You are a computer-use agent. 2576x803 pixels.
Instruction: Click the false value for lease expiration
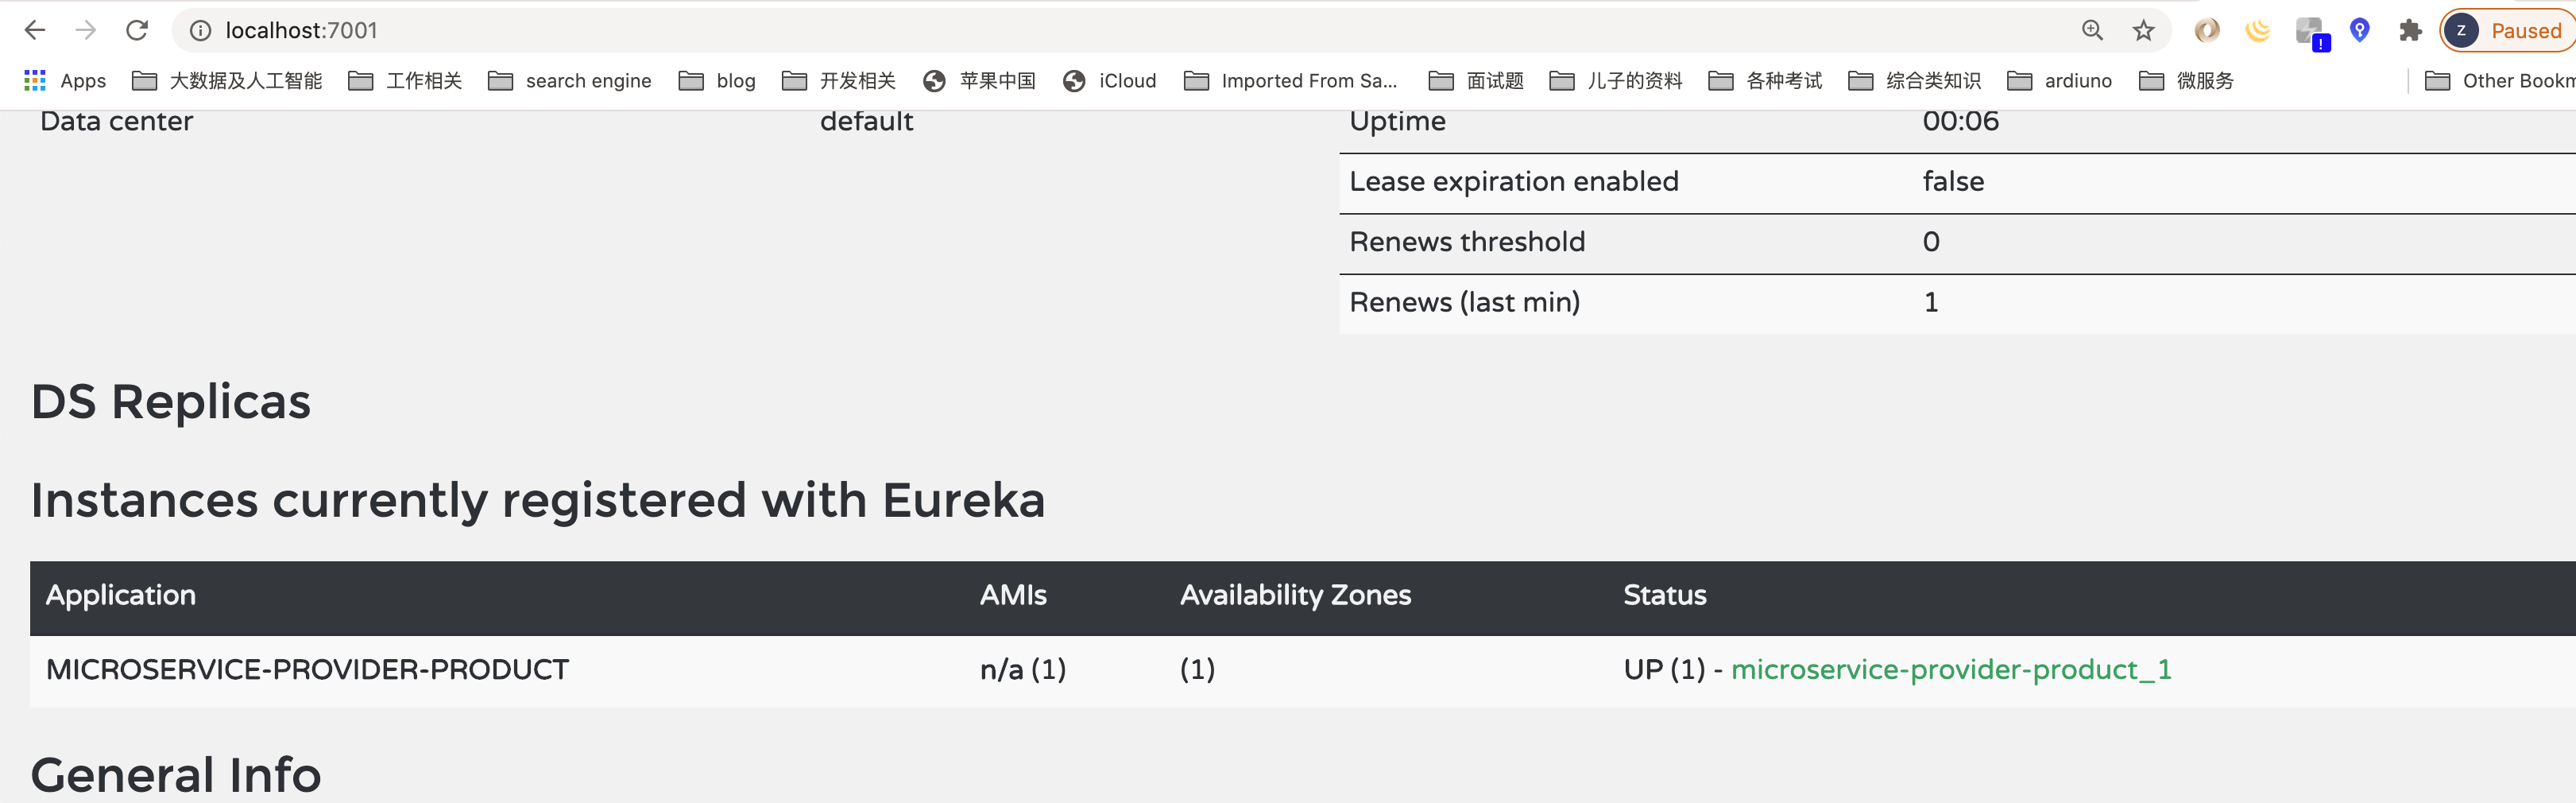(1953, 181)
